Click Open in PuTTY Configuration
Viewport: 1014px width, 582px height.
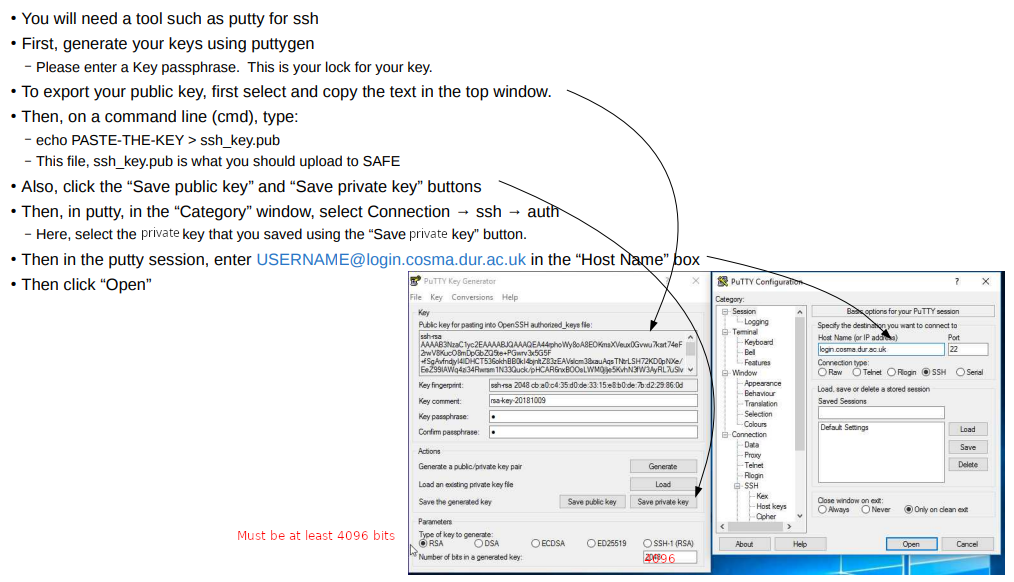tap(911, 544)
